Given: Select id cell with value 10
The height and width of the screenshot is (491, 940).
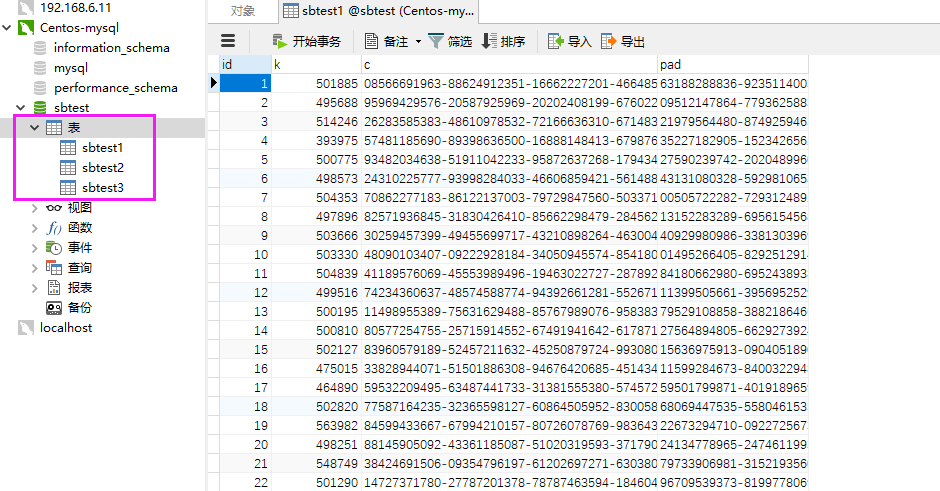Looking at the screenshot, I should 245,255.
